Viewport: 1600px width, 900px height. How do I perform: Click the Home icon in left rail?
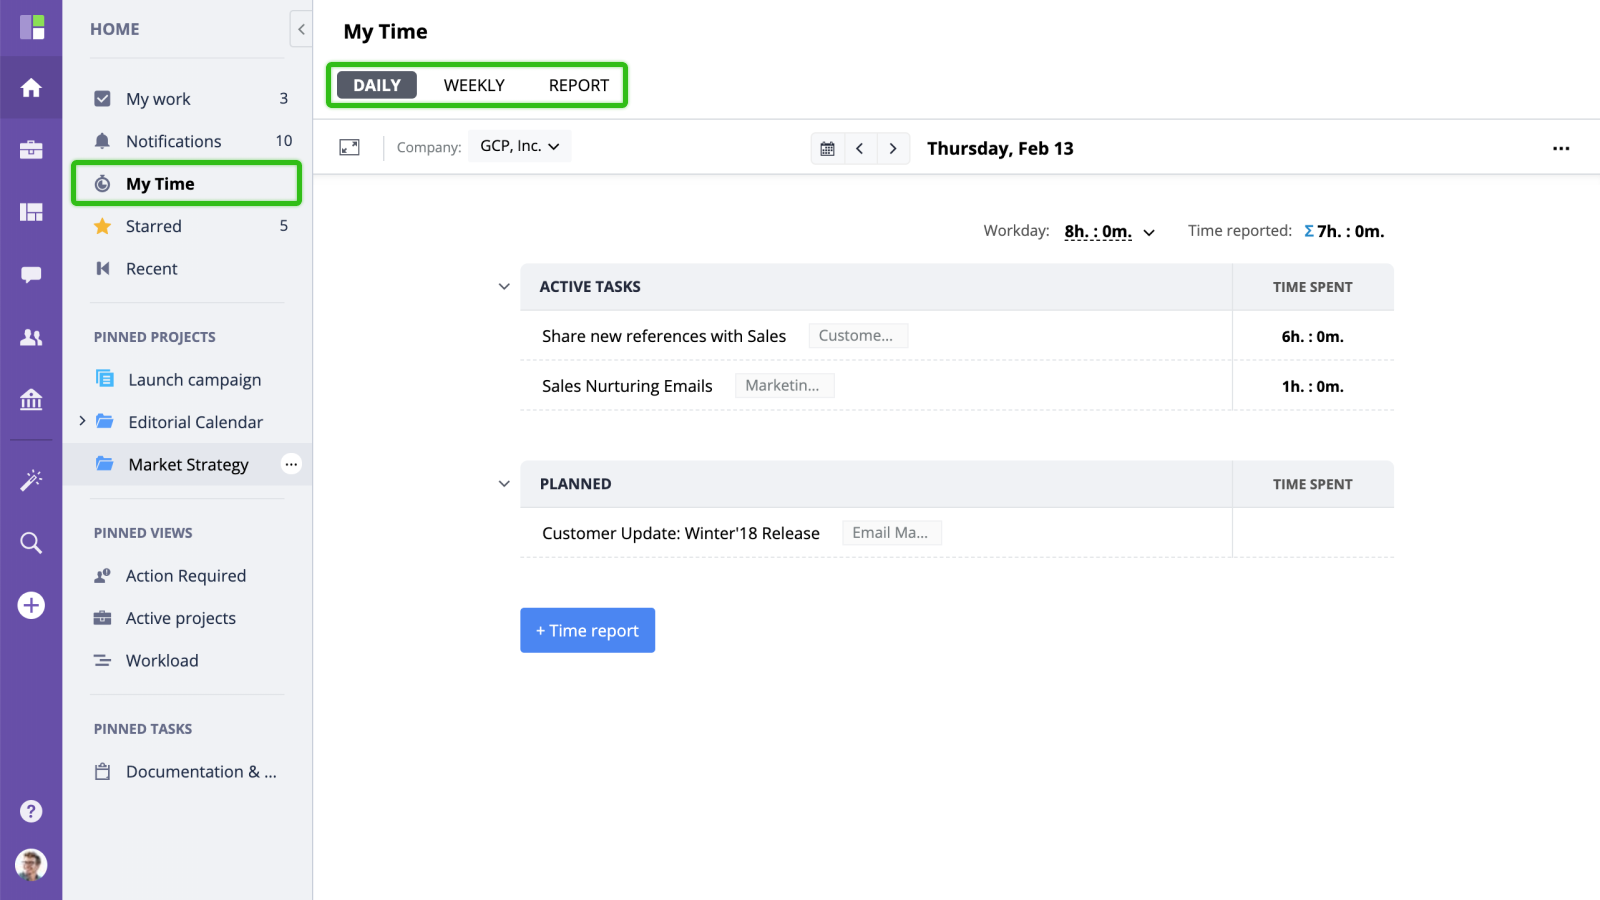(31, 88)
